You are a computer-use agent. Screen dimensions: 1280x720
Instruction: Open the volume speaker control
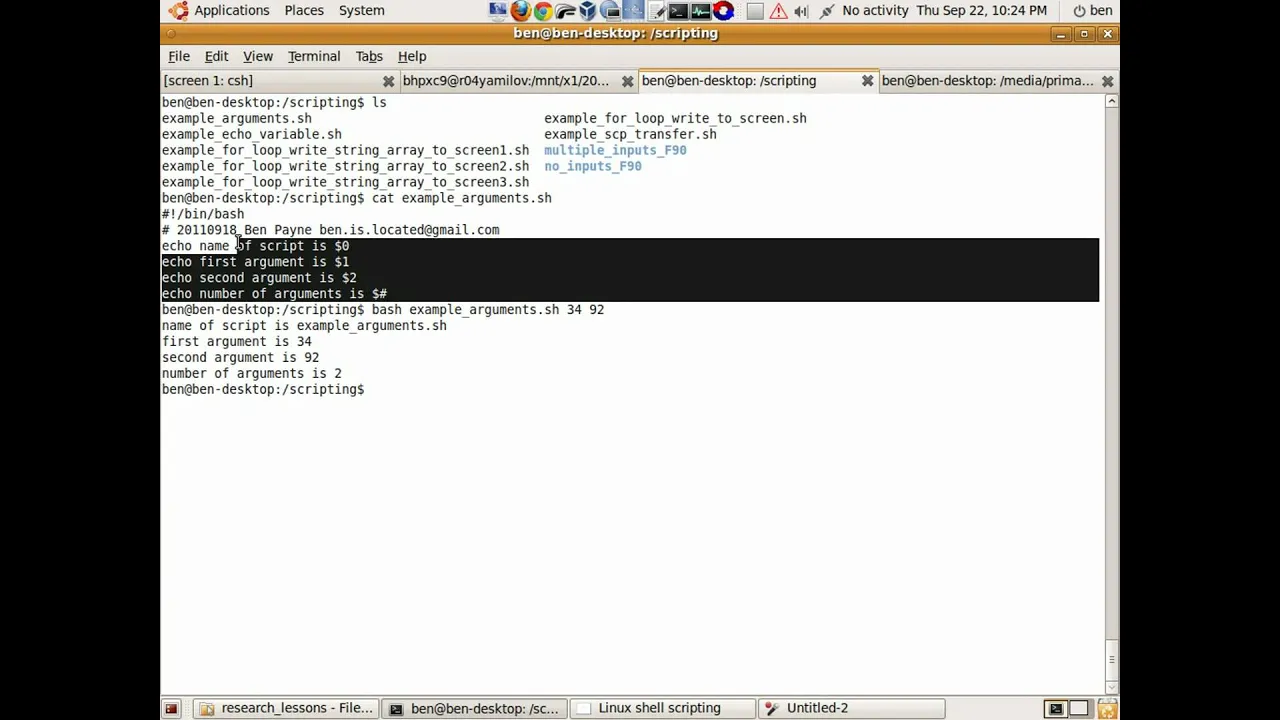click(x=801, y=11)
